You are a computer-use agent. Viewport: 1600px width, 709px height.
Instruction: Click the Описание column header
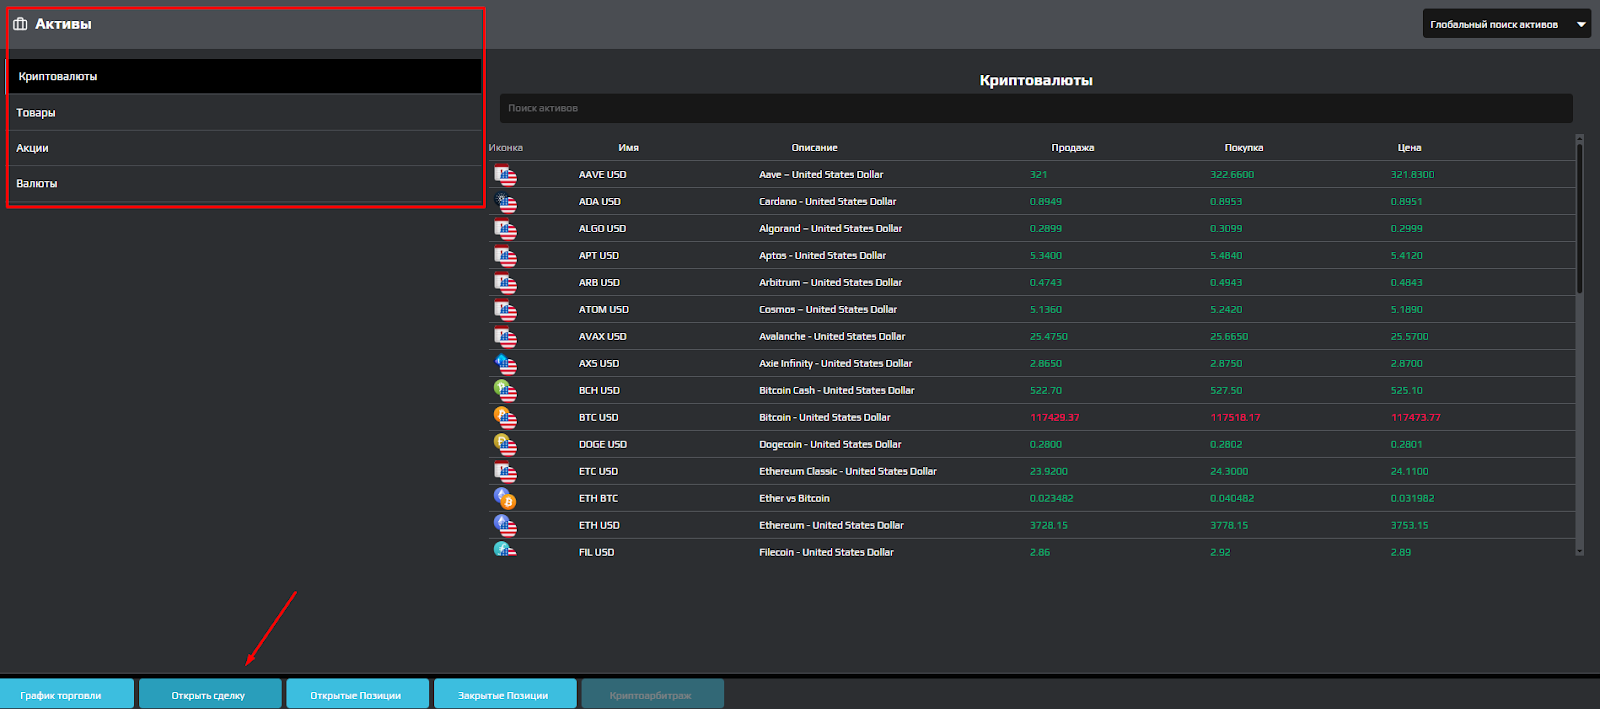[x=814, y=148]
